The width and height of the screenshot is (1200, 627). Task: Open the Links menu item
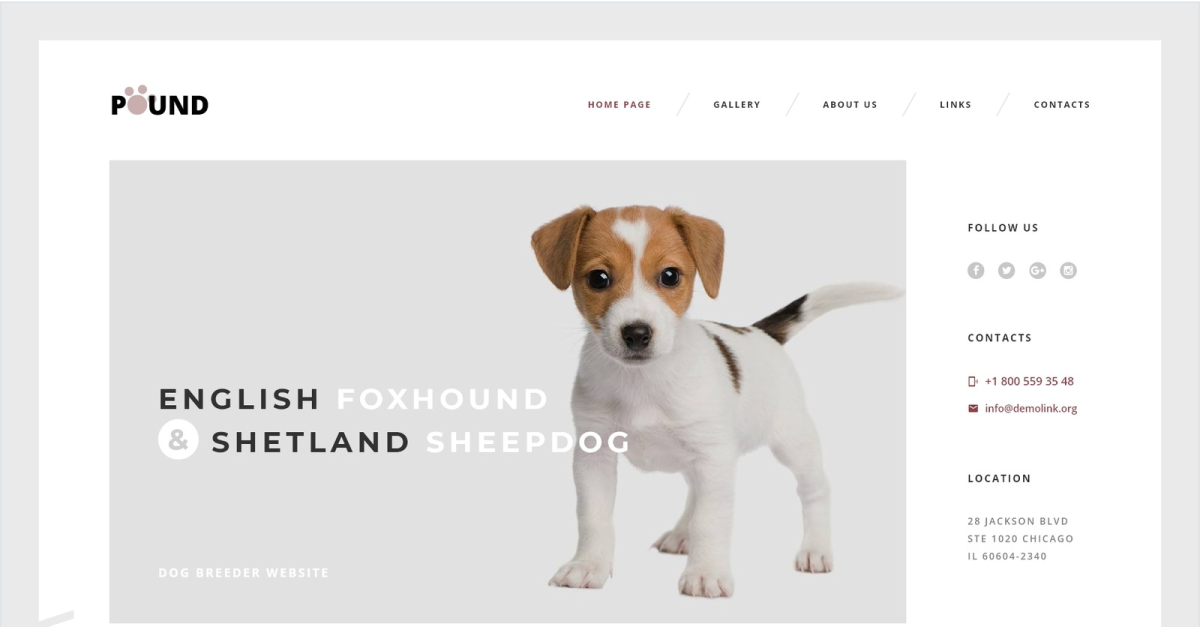955,104
